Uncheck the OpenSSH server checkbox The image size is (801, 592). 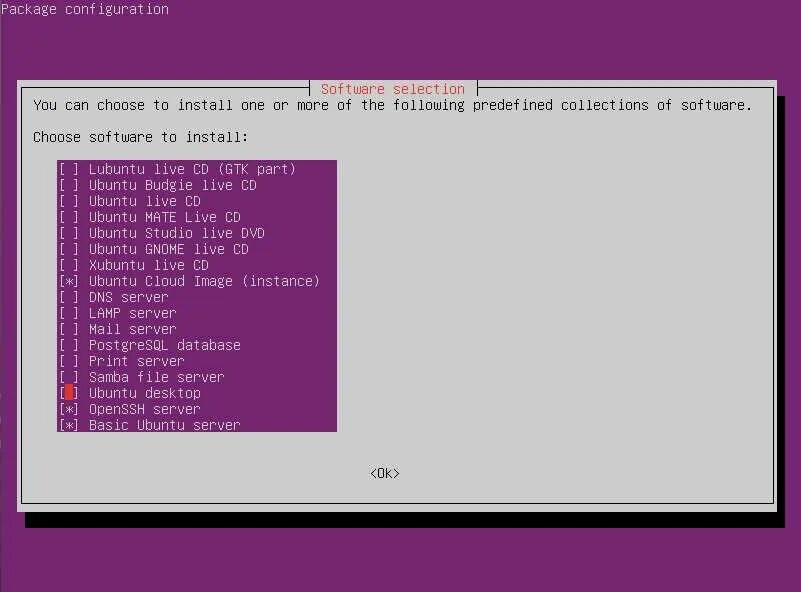click(x=69, y=409)
